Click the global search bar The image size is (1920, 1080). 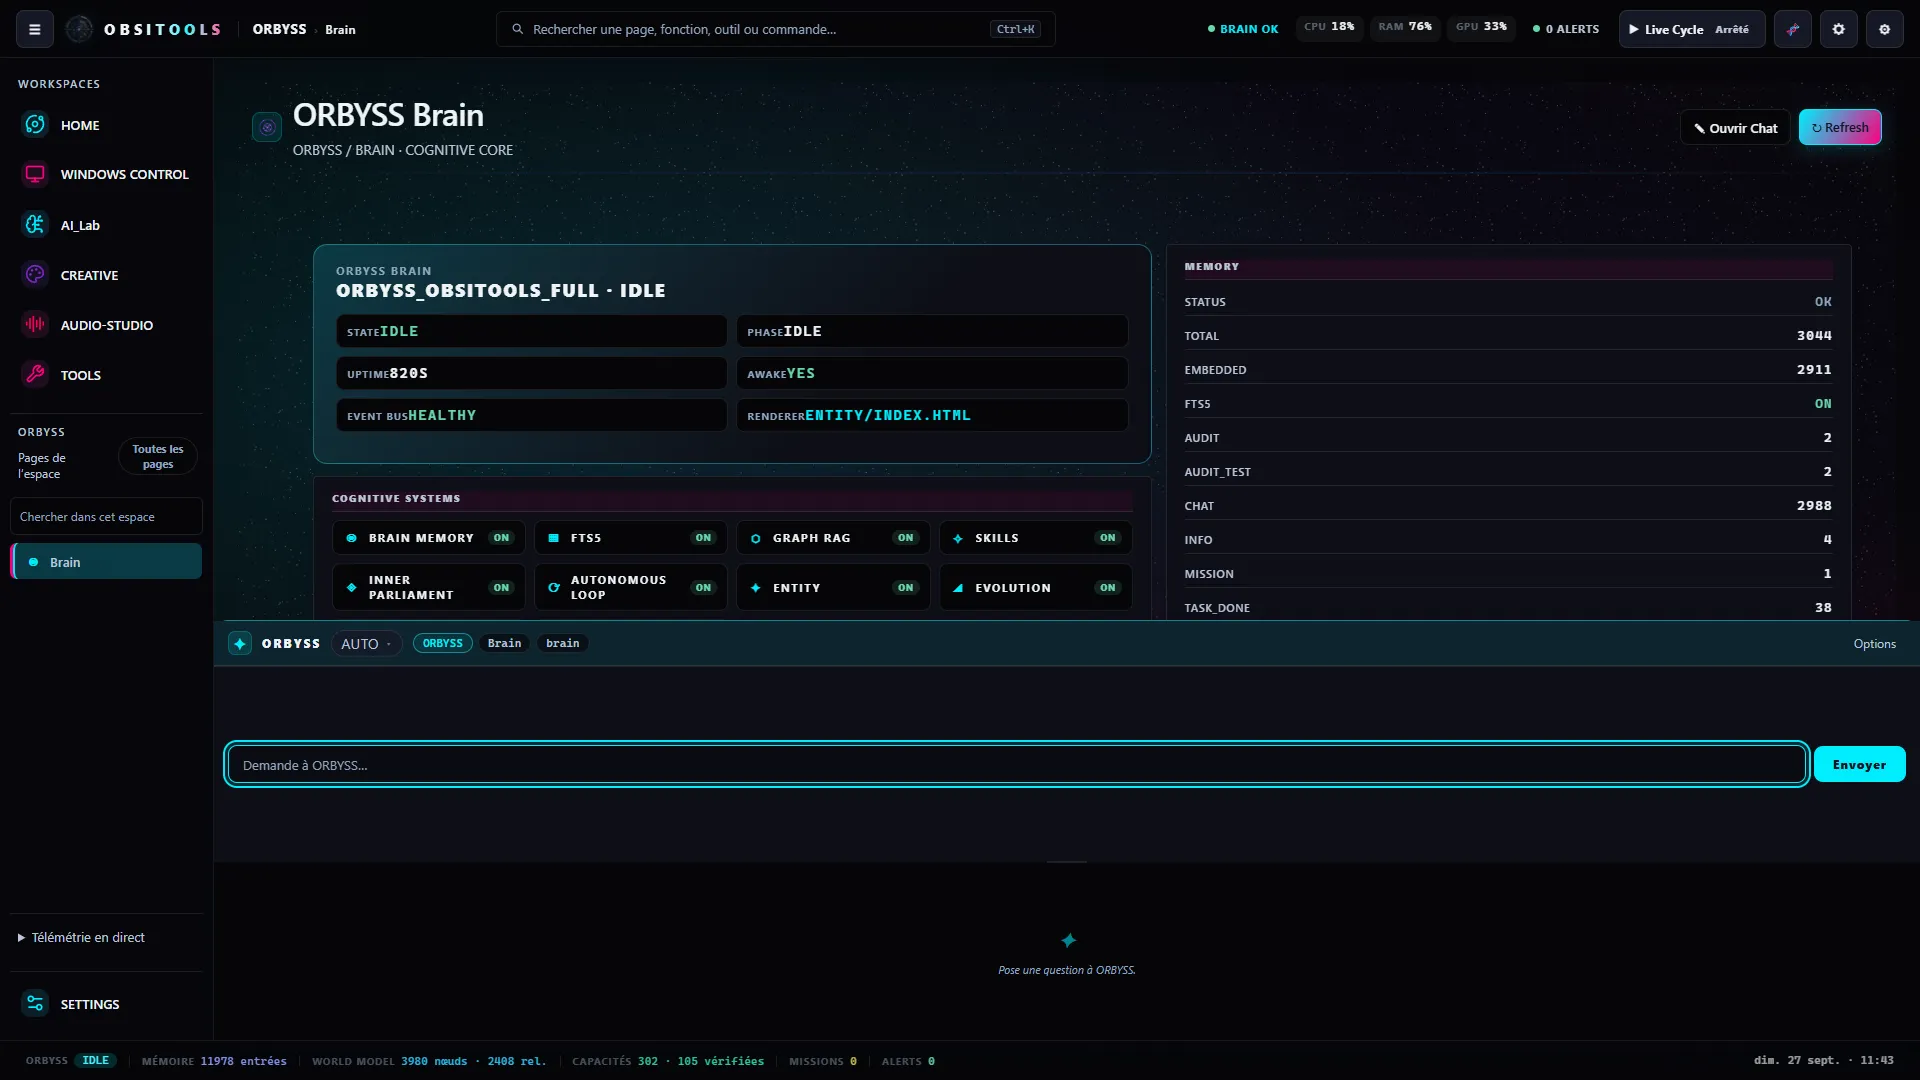click(x=775, y=29)
